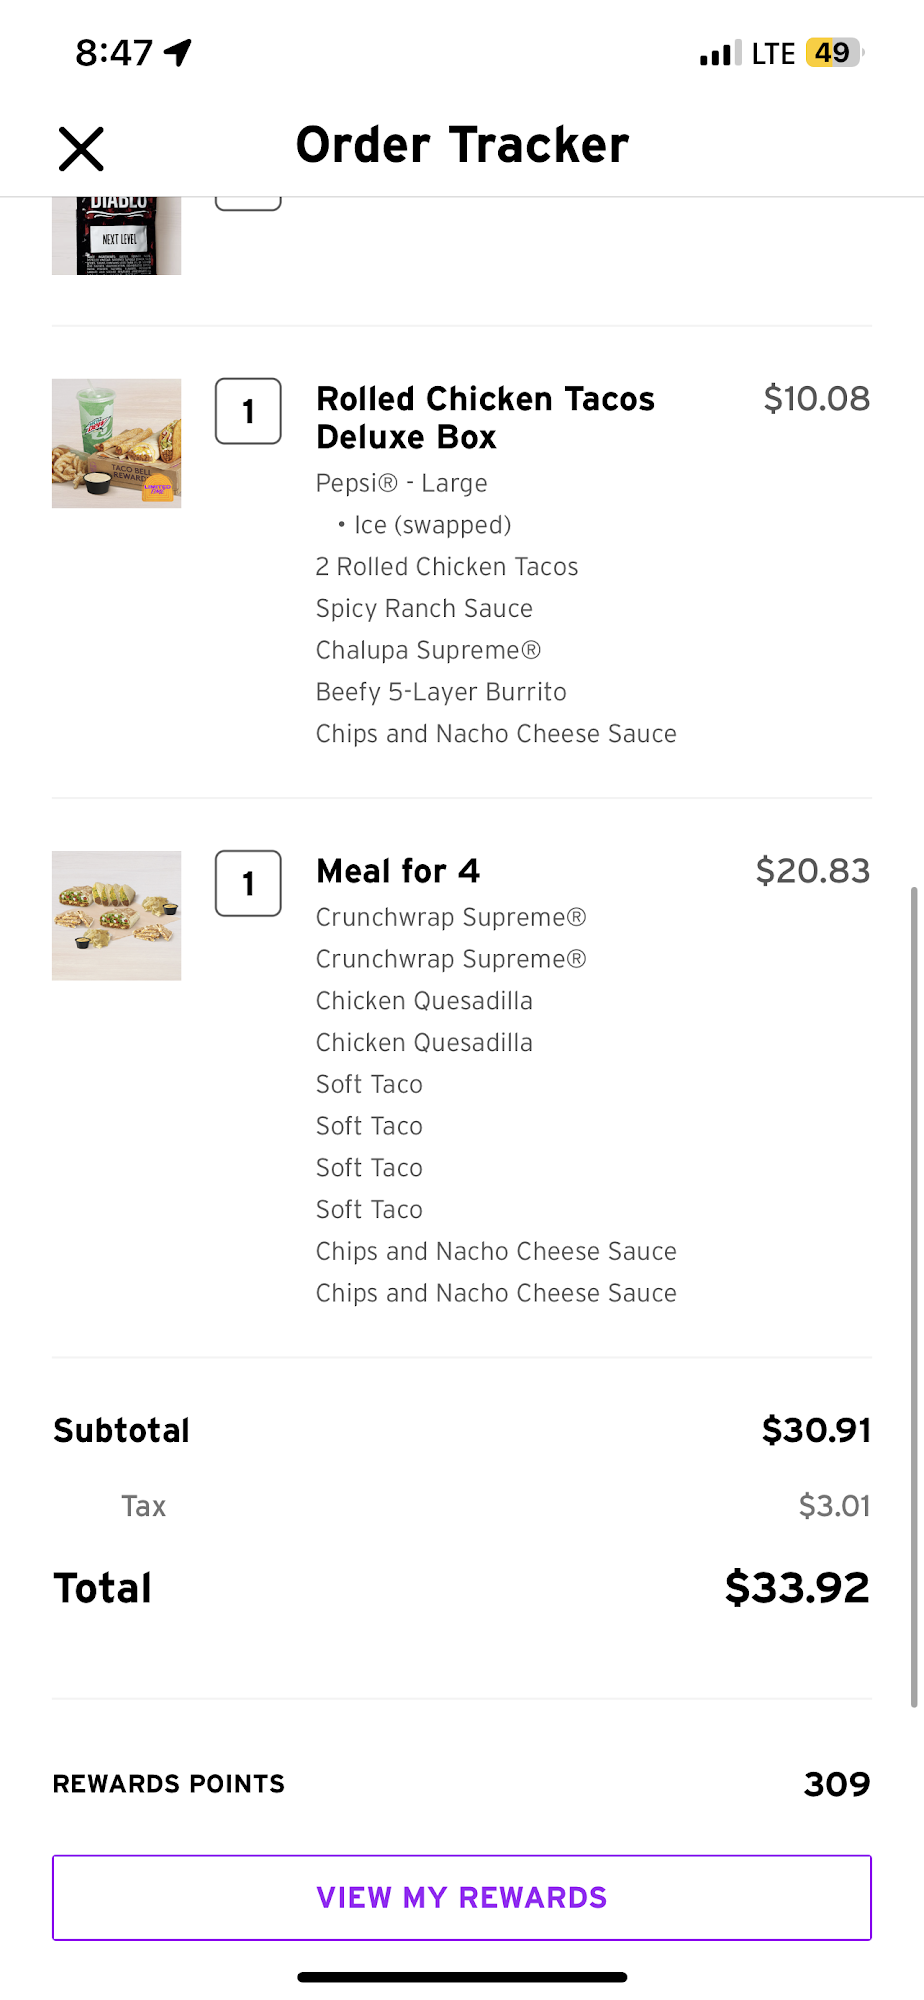Tap the location arrow status icon
The height and width of the screenshot is (2000, 924).
coord(178,52)
